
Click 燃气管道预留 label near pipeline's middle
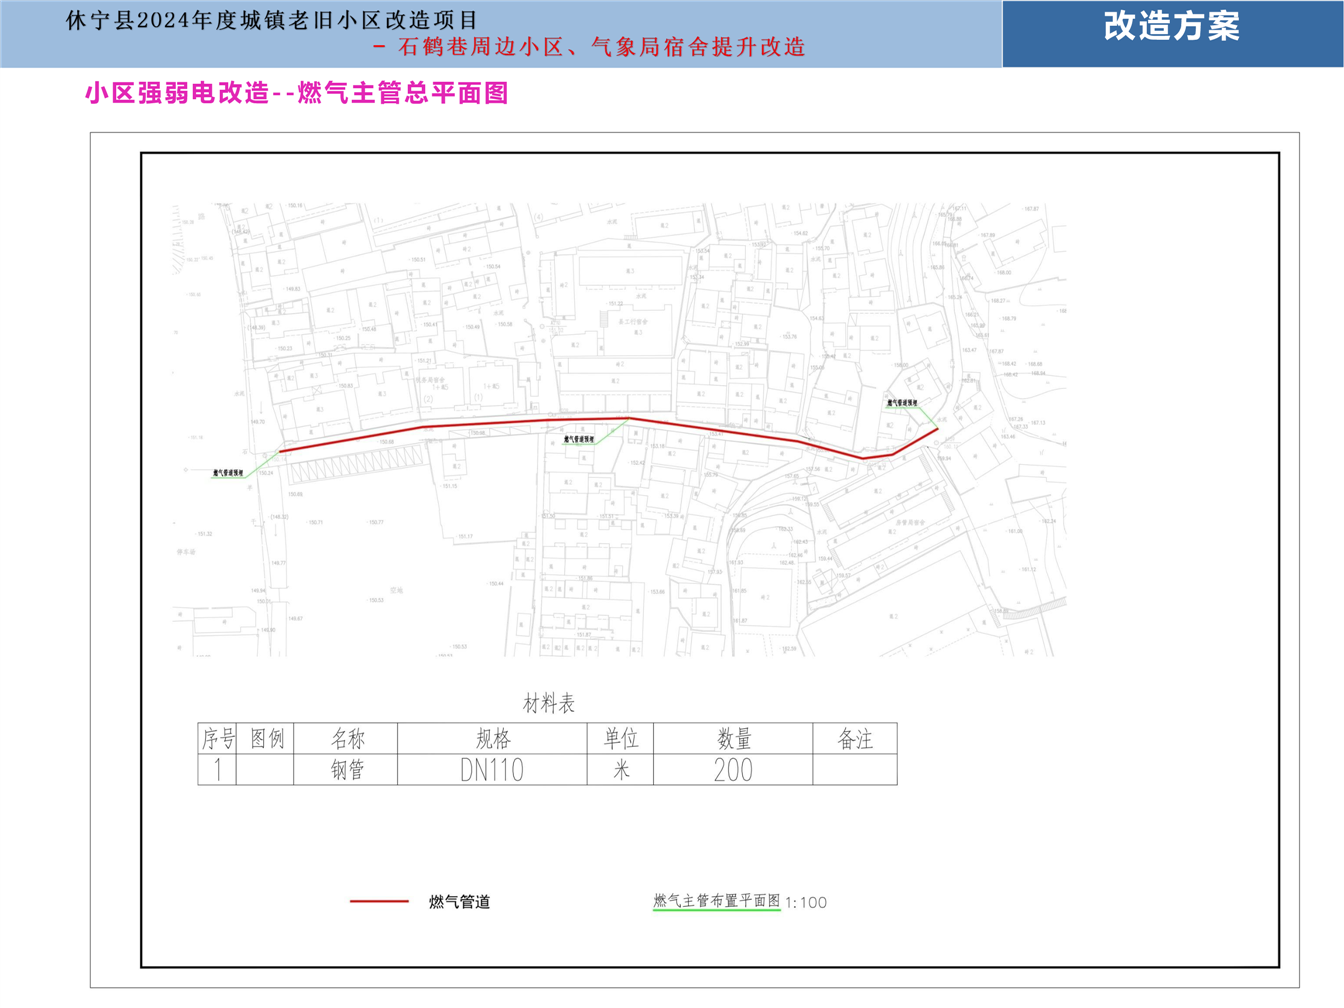(579, 439)
